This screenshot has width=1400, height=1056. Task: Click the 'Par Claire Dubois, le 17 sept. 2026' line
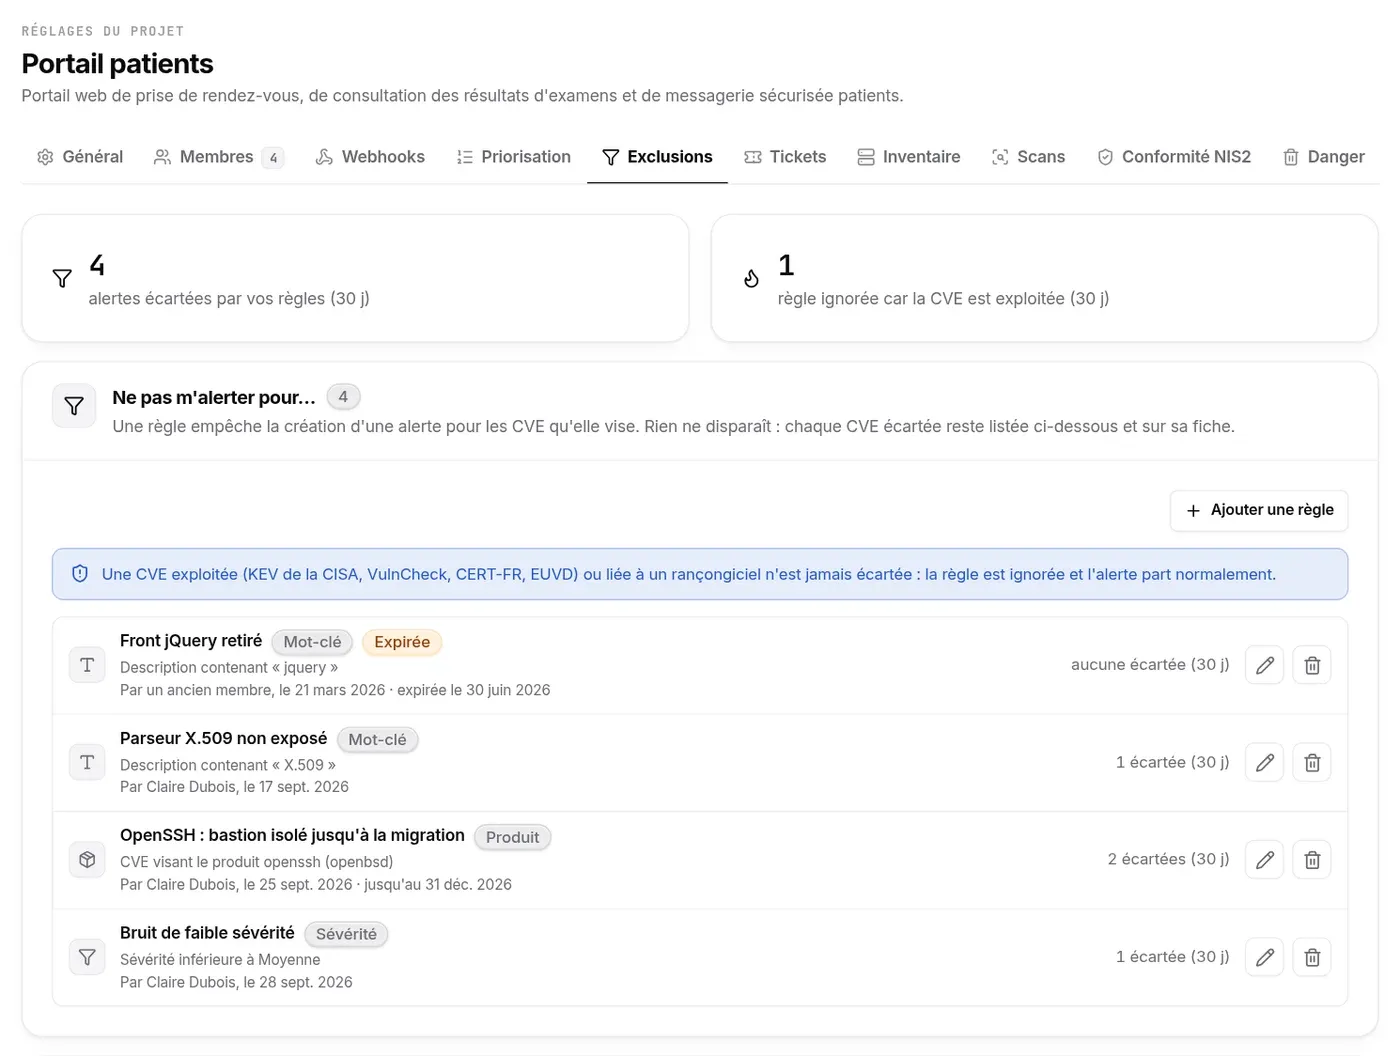tap(234, 787)
